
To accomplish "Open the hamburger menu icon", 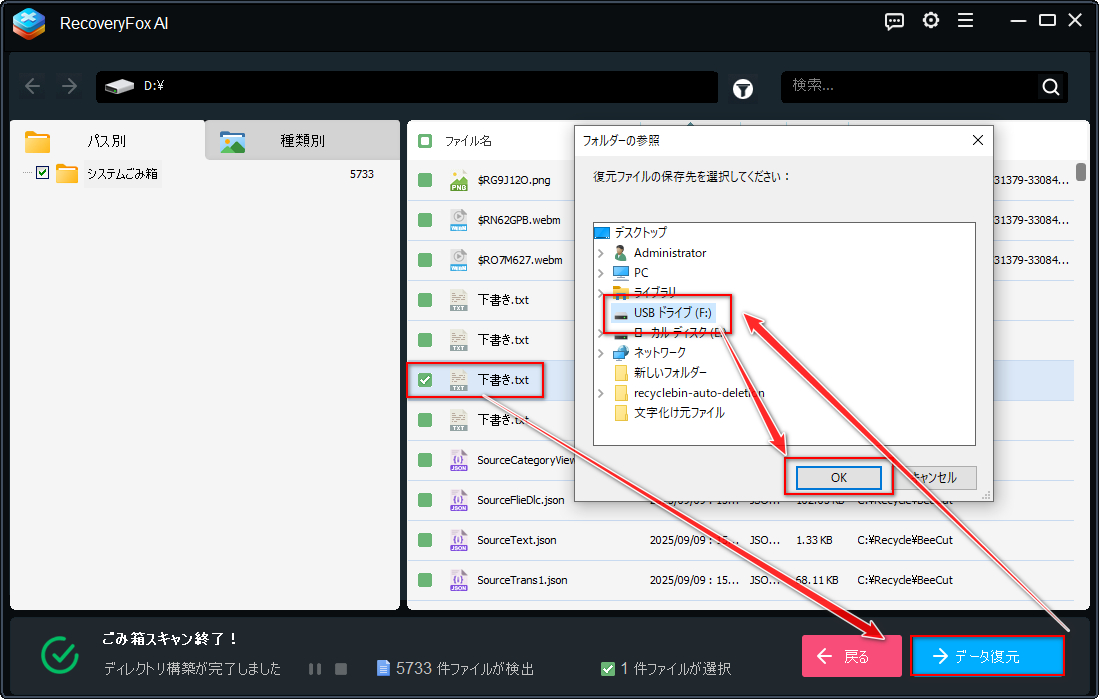I will [x=965, y=21].
